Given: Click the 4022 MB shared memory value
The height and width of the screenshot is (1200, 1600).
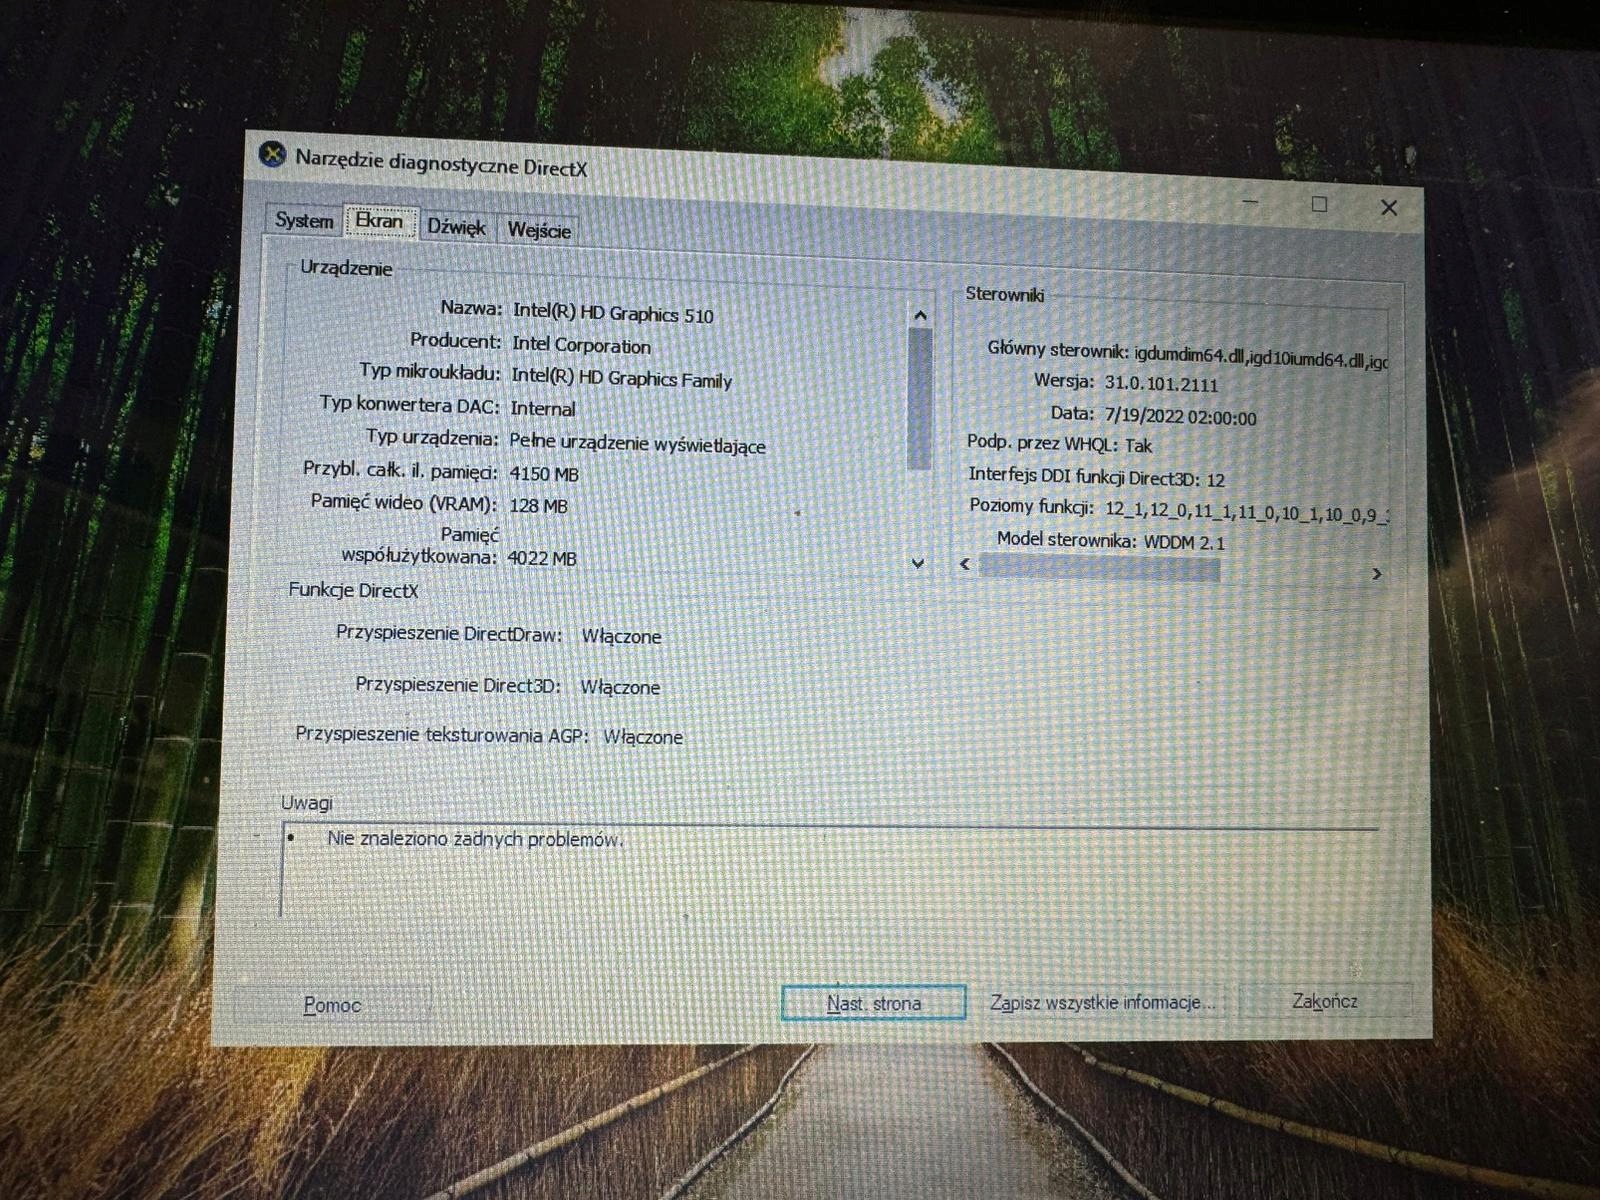Looking at the screenshot, I should [542, 558].
